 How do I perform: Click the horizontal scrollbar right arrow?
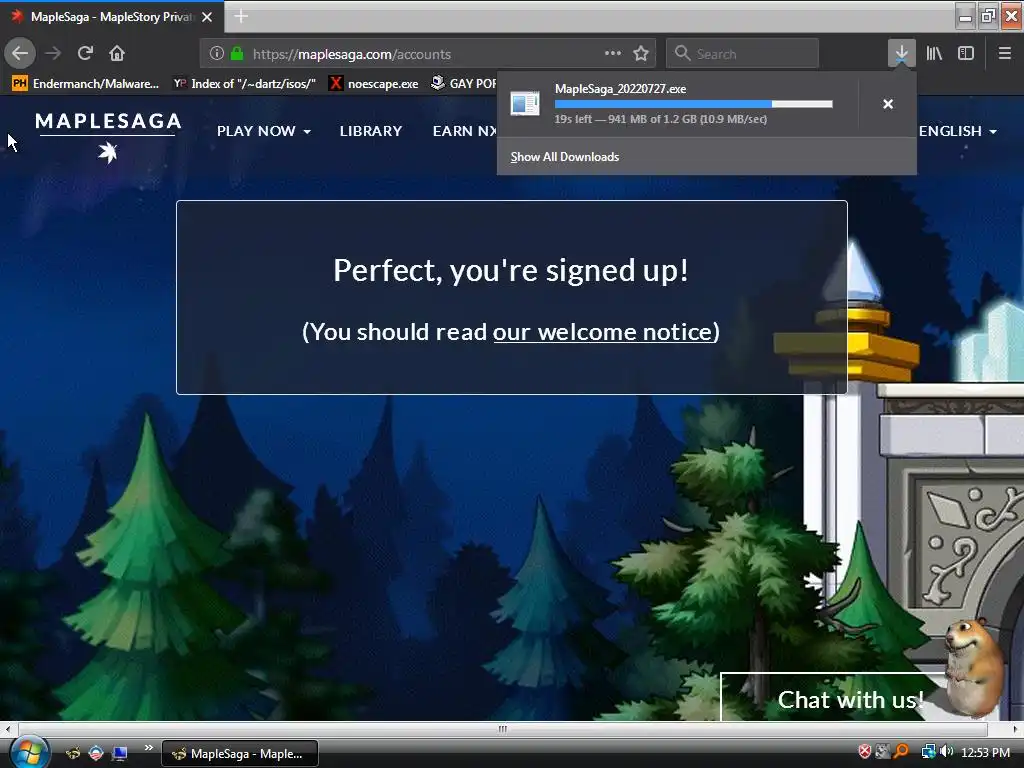tap(1015, 729)
